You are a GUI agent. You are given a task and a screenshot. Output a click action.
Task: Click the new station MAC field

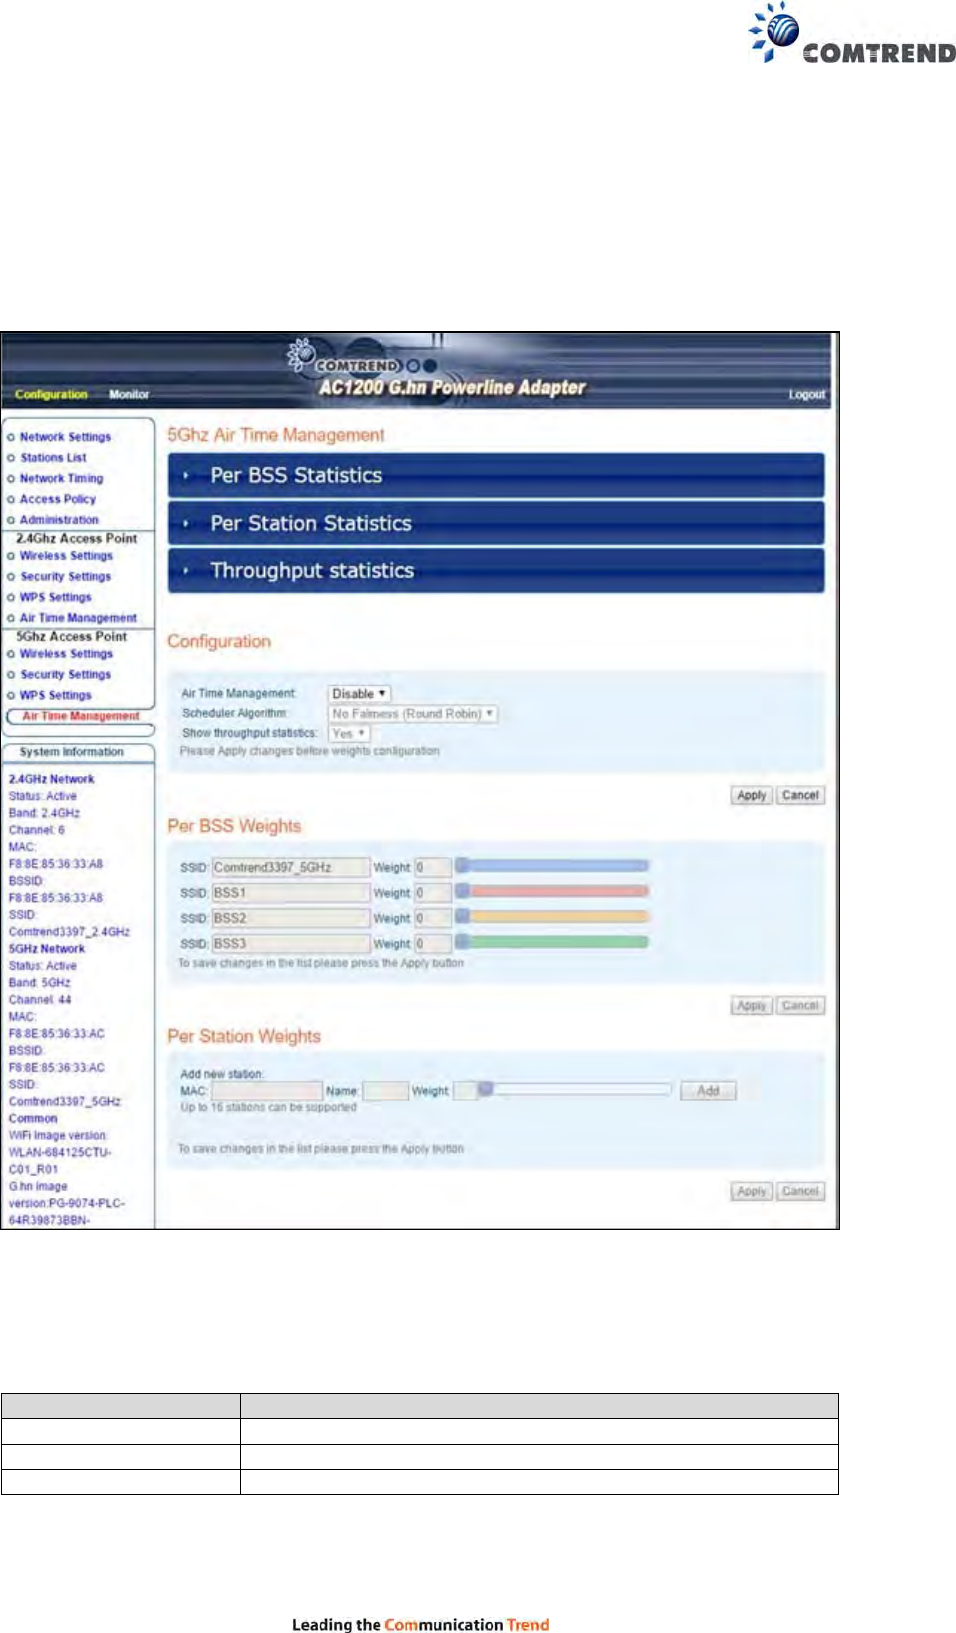click(x=266, y=1091)
